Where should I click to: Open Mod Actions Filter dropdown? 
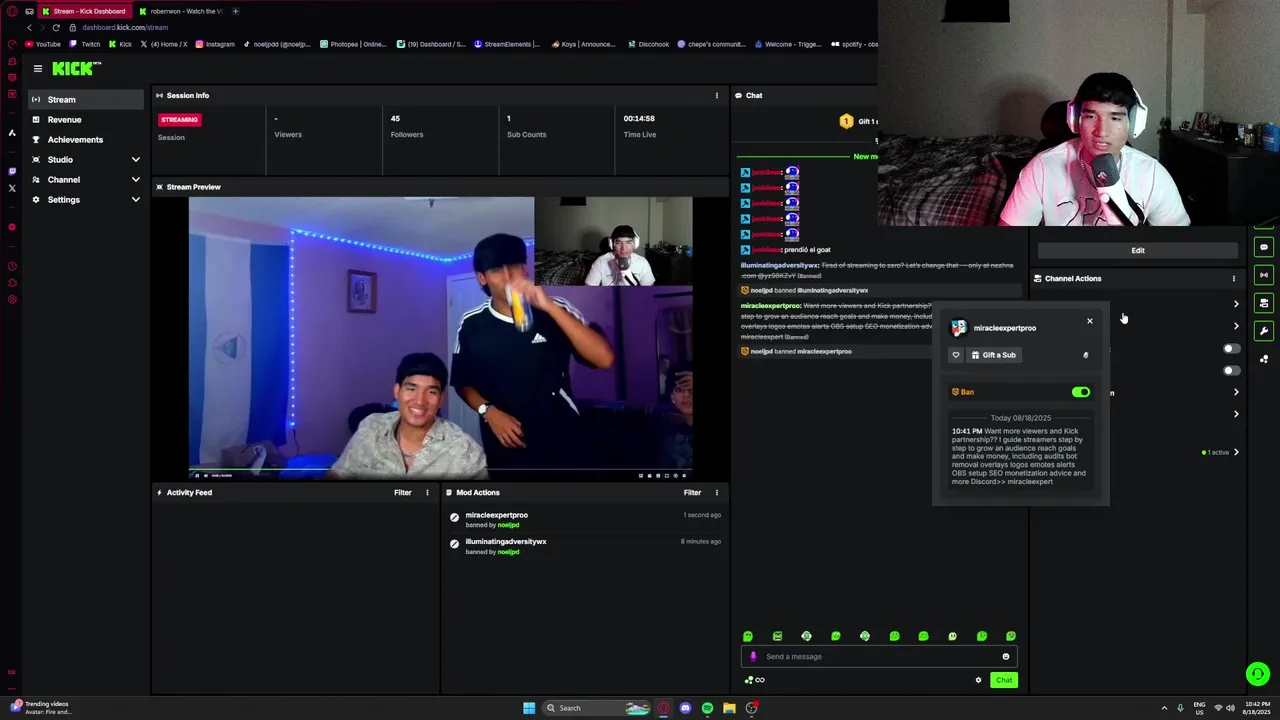coord(692,493)
